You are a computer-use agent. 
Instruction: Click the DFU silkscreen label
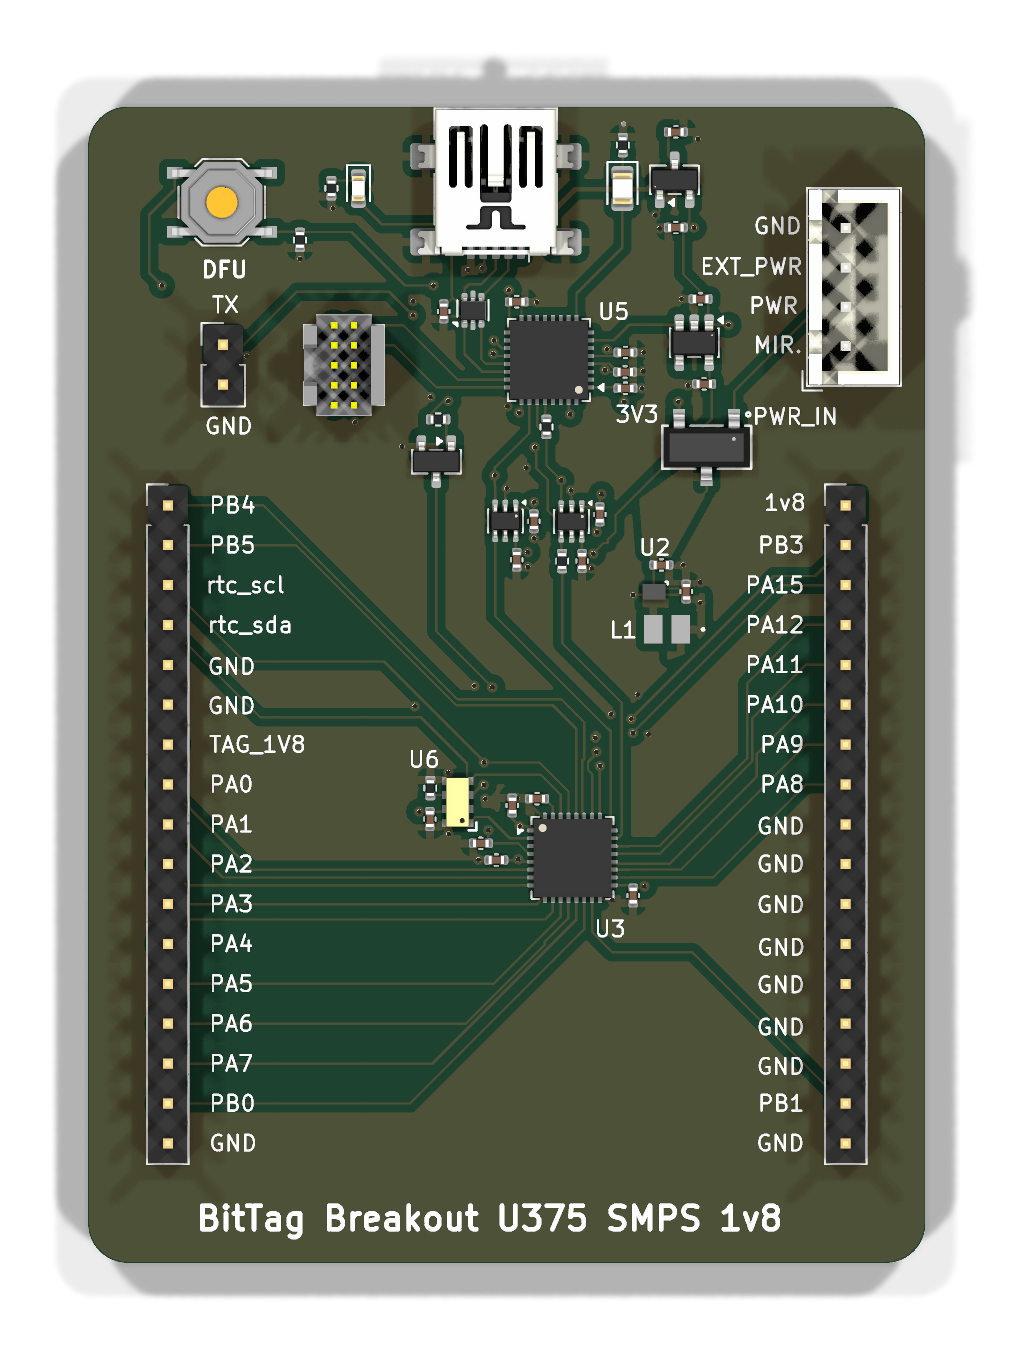(224, 270)
